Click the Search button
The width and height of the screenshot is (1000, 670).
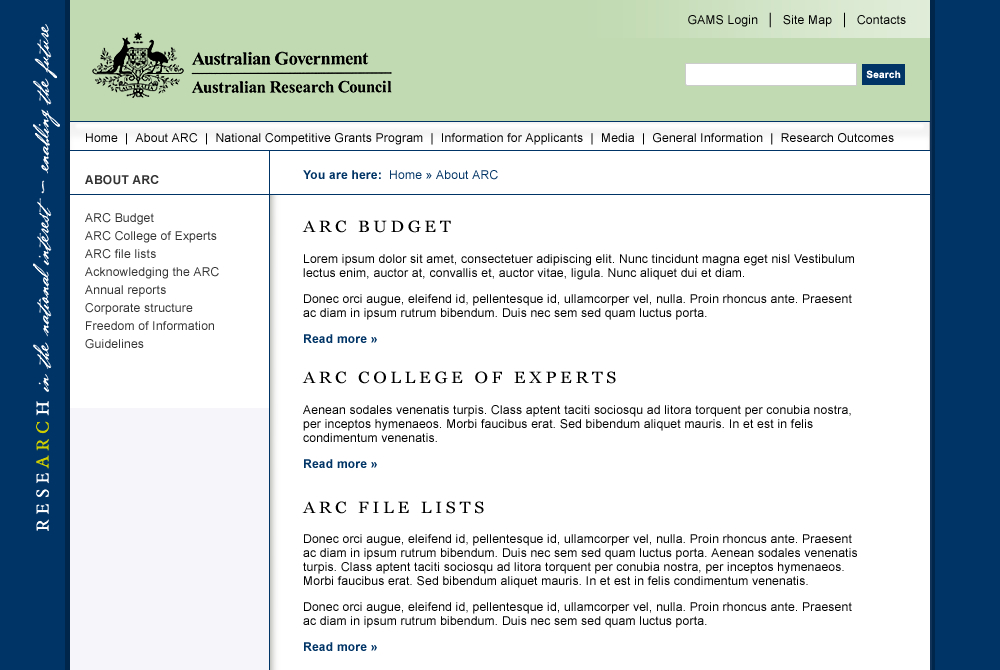click(883, 75)
